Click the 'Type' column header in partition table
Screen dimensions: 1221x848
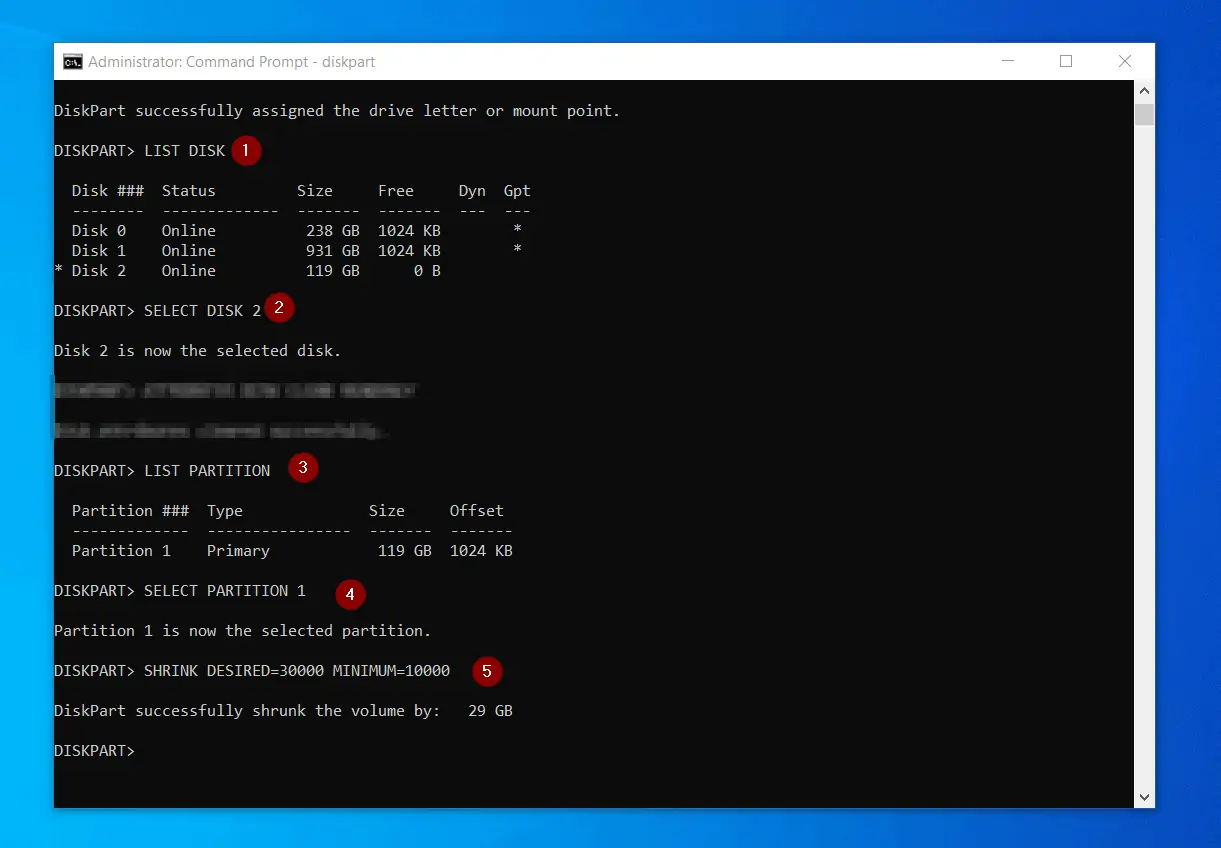[x=225, y=511]
